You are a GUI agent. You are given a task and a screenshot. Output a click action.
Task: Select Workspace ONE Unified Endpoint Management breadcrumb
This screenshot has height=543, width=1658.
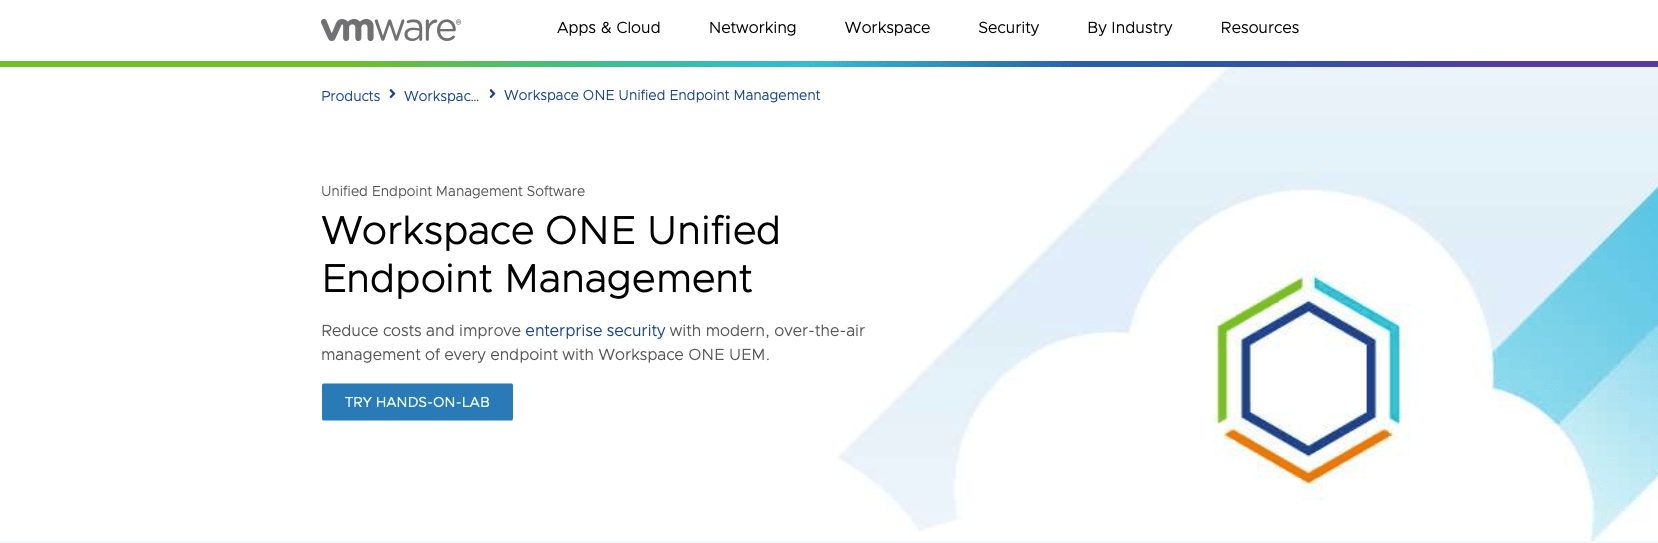pyautogui.click(x=662, y=95)
